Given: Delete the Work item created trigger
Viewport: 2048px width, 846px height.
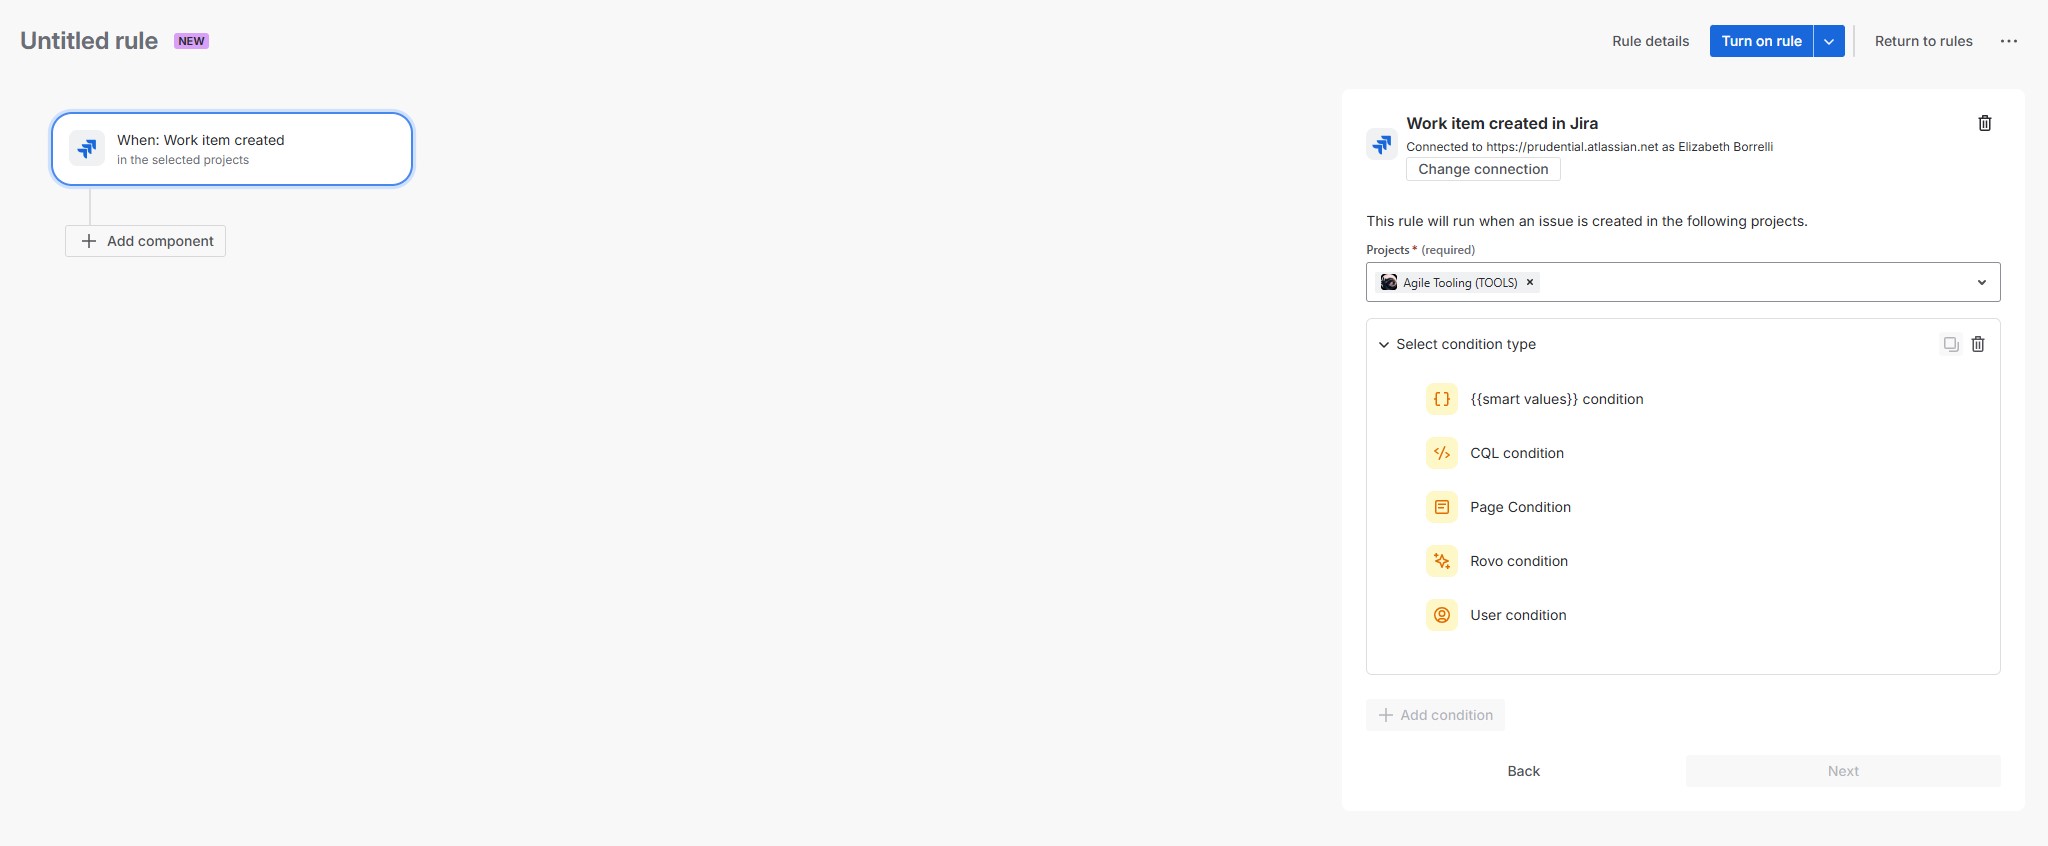Looking at the screenshot, I should 1985,123.
